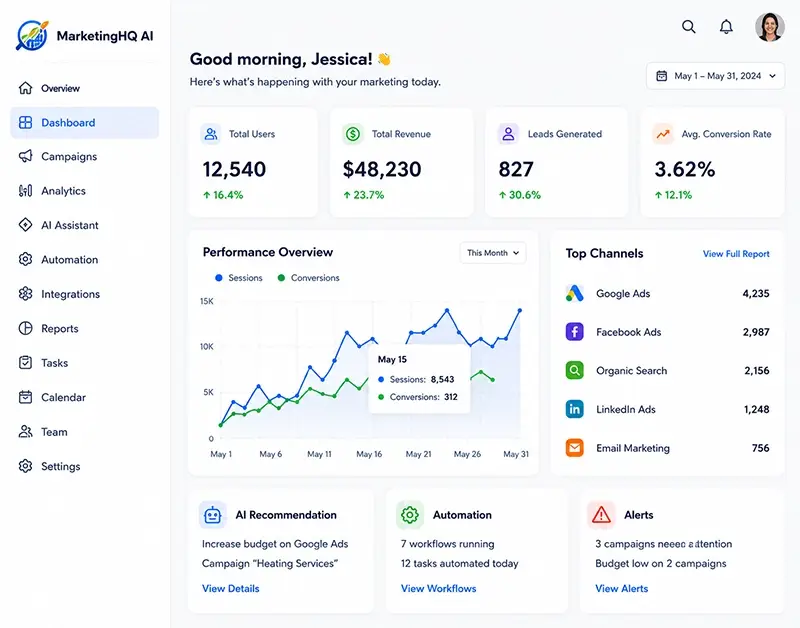Image resolution: width=800 pixels, height=628 pixels.
Task: Click the Settings gear icon in sidebar
Action: tap(26, 466)
